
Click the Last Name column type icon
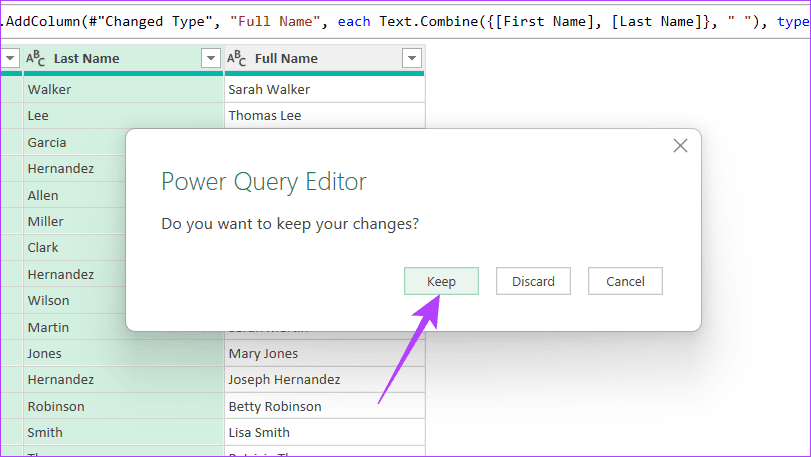pos(36,58)
